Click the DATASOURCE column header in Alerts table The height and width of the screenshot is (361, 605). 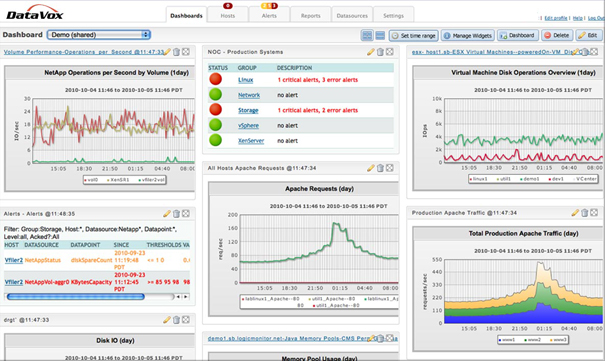(41, 245)
